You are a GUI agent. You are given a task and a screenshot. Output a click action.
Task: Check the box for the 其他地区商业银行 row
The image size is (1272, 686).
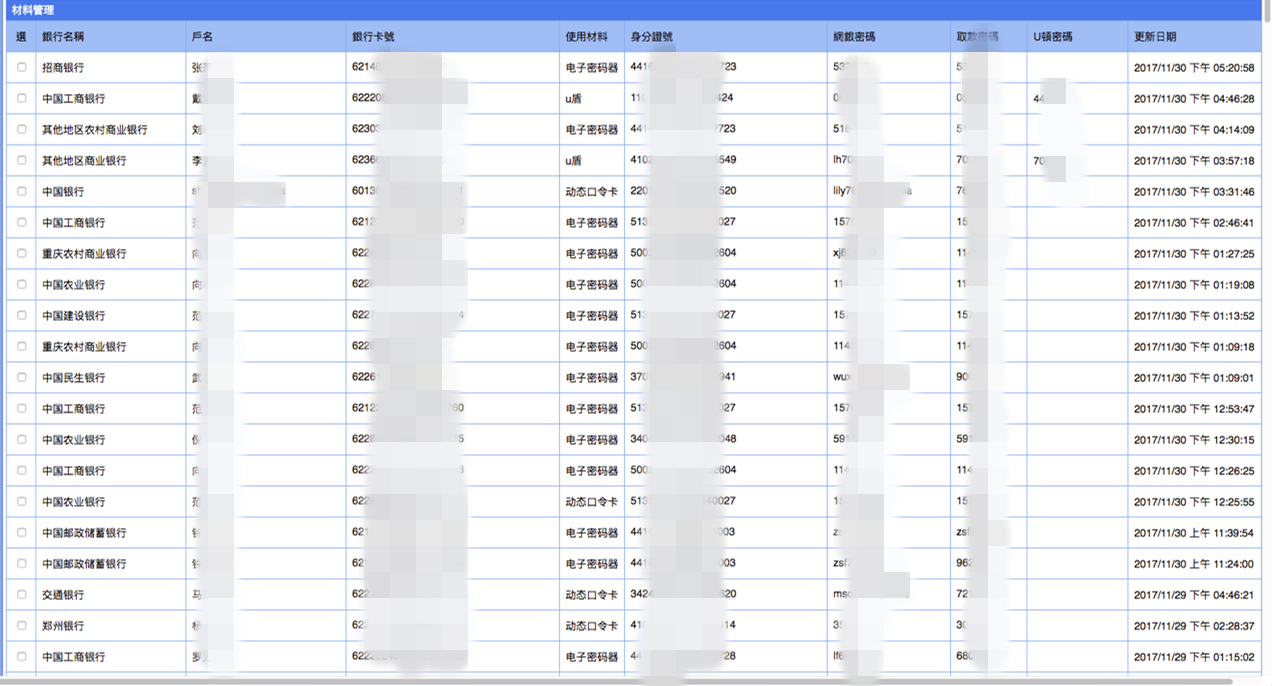pyautogui.click(x=22, y=161)
